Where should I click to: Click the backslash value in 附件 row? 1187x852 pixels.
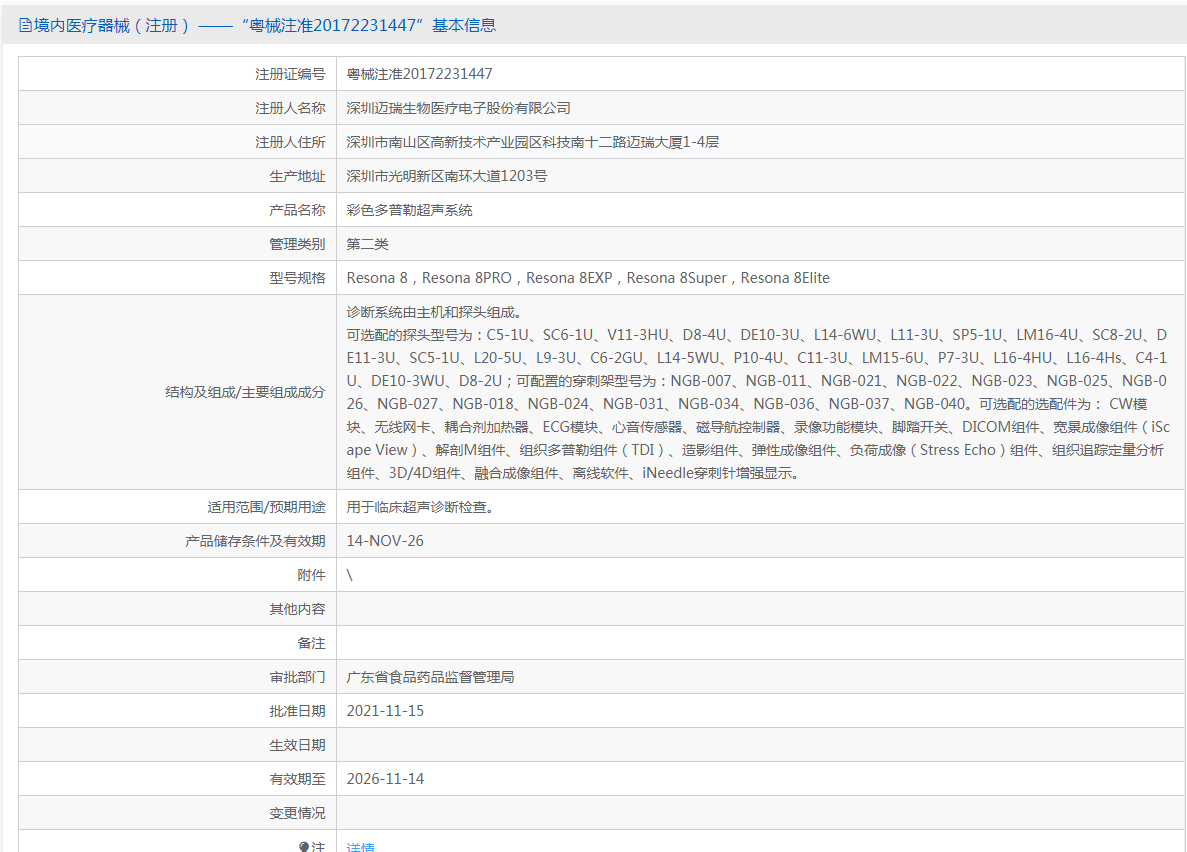350,575
